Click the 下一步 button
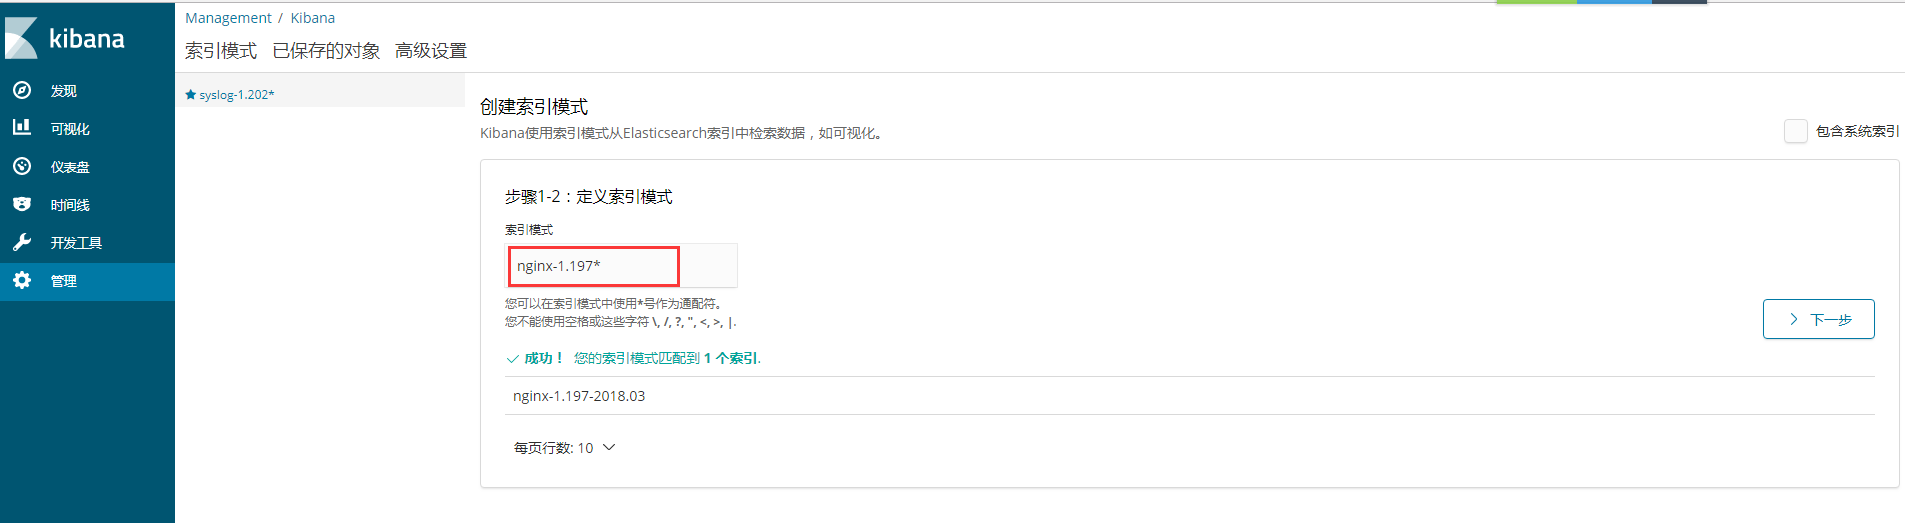Viewport: 1905px width, 523px height. click(1818, 319)
